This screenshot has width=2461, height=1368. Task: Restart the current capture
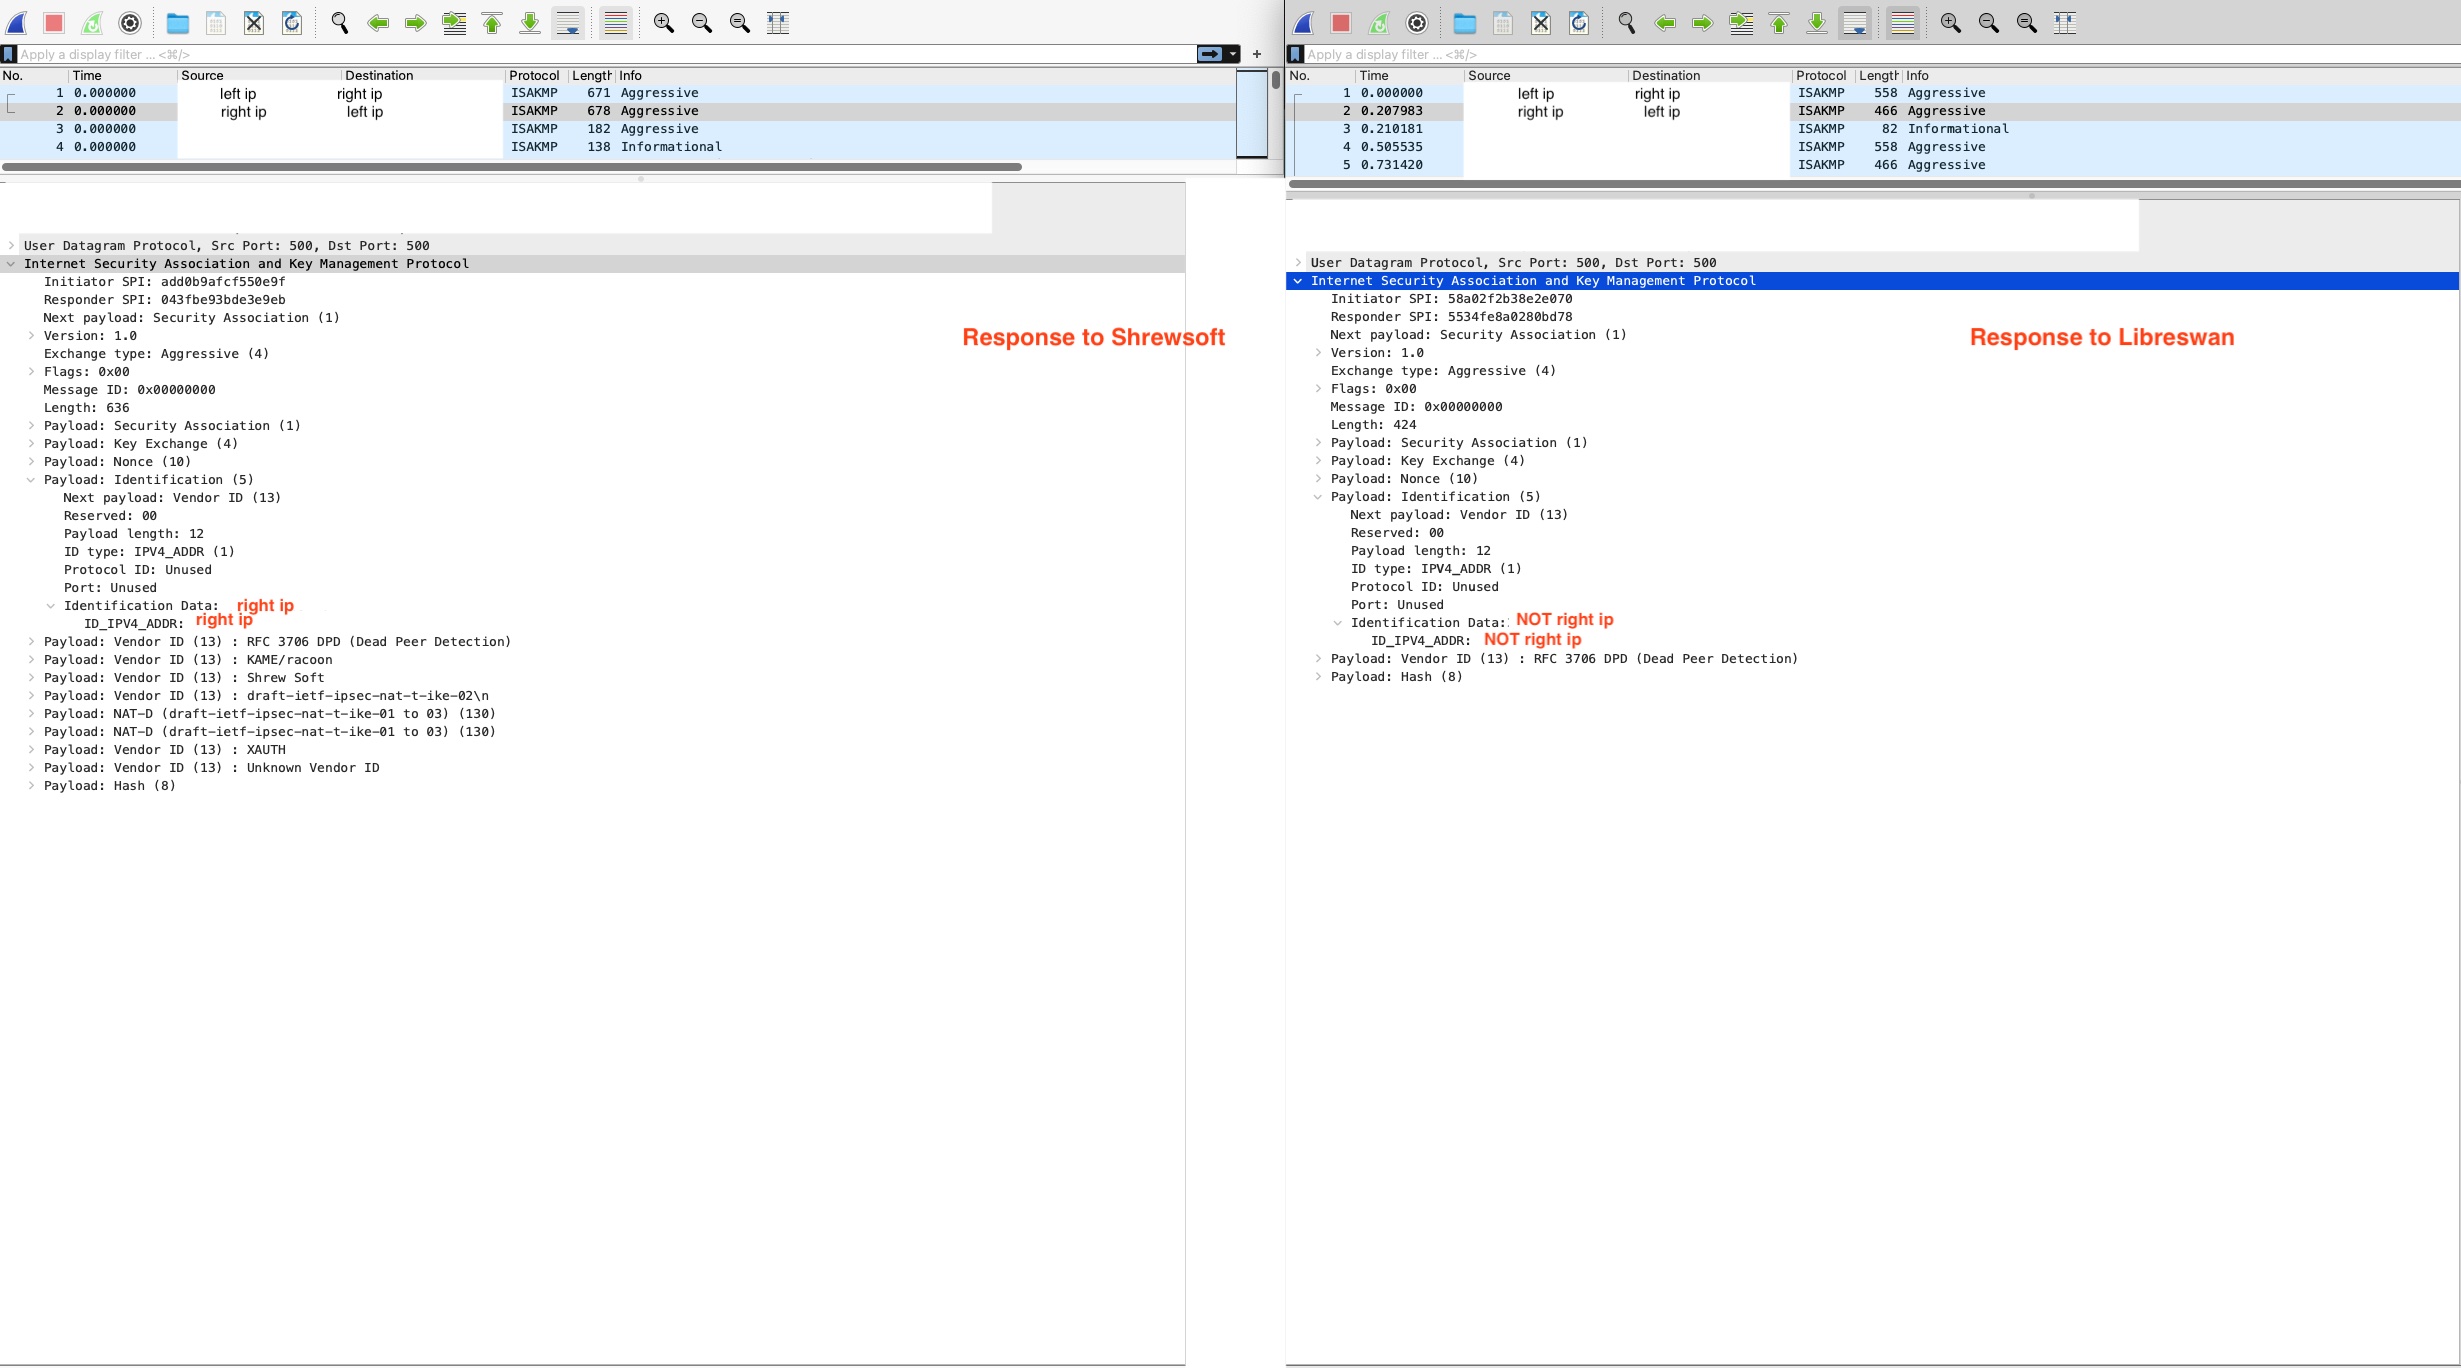coord(90,22)
